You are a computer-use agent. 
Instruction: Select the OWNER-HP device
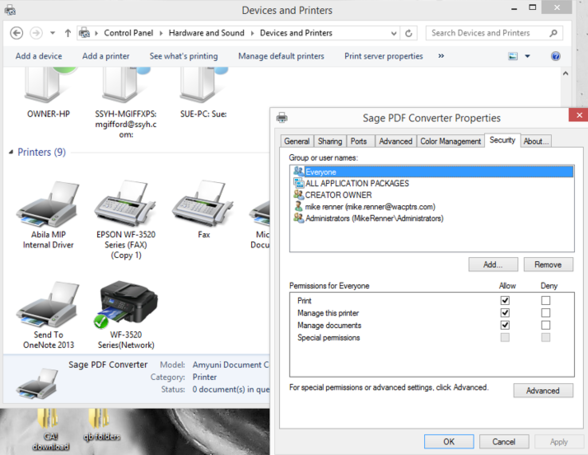point(48,93)
